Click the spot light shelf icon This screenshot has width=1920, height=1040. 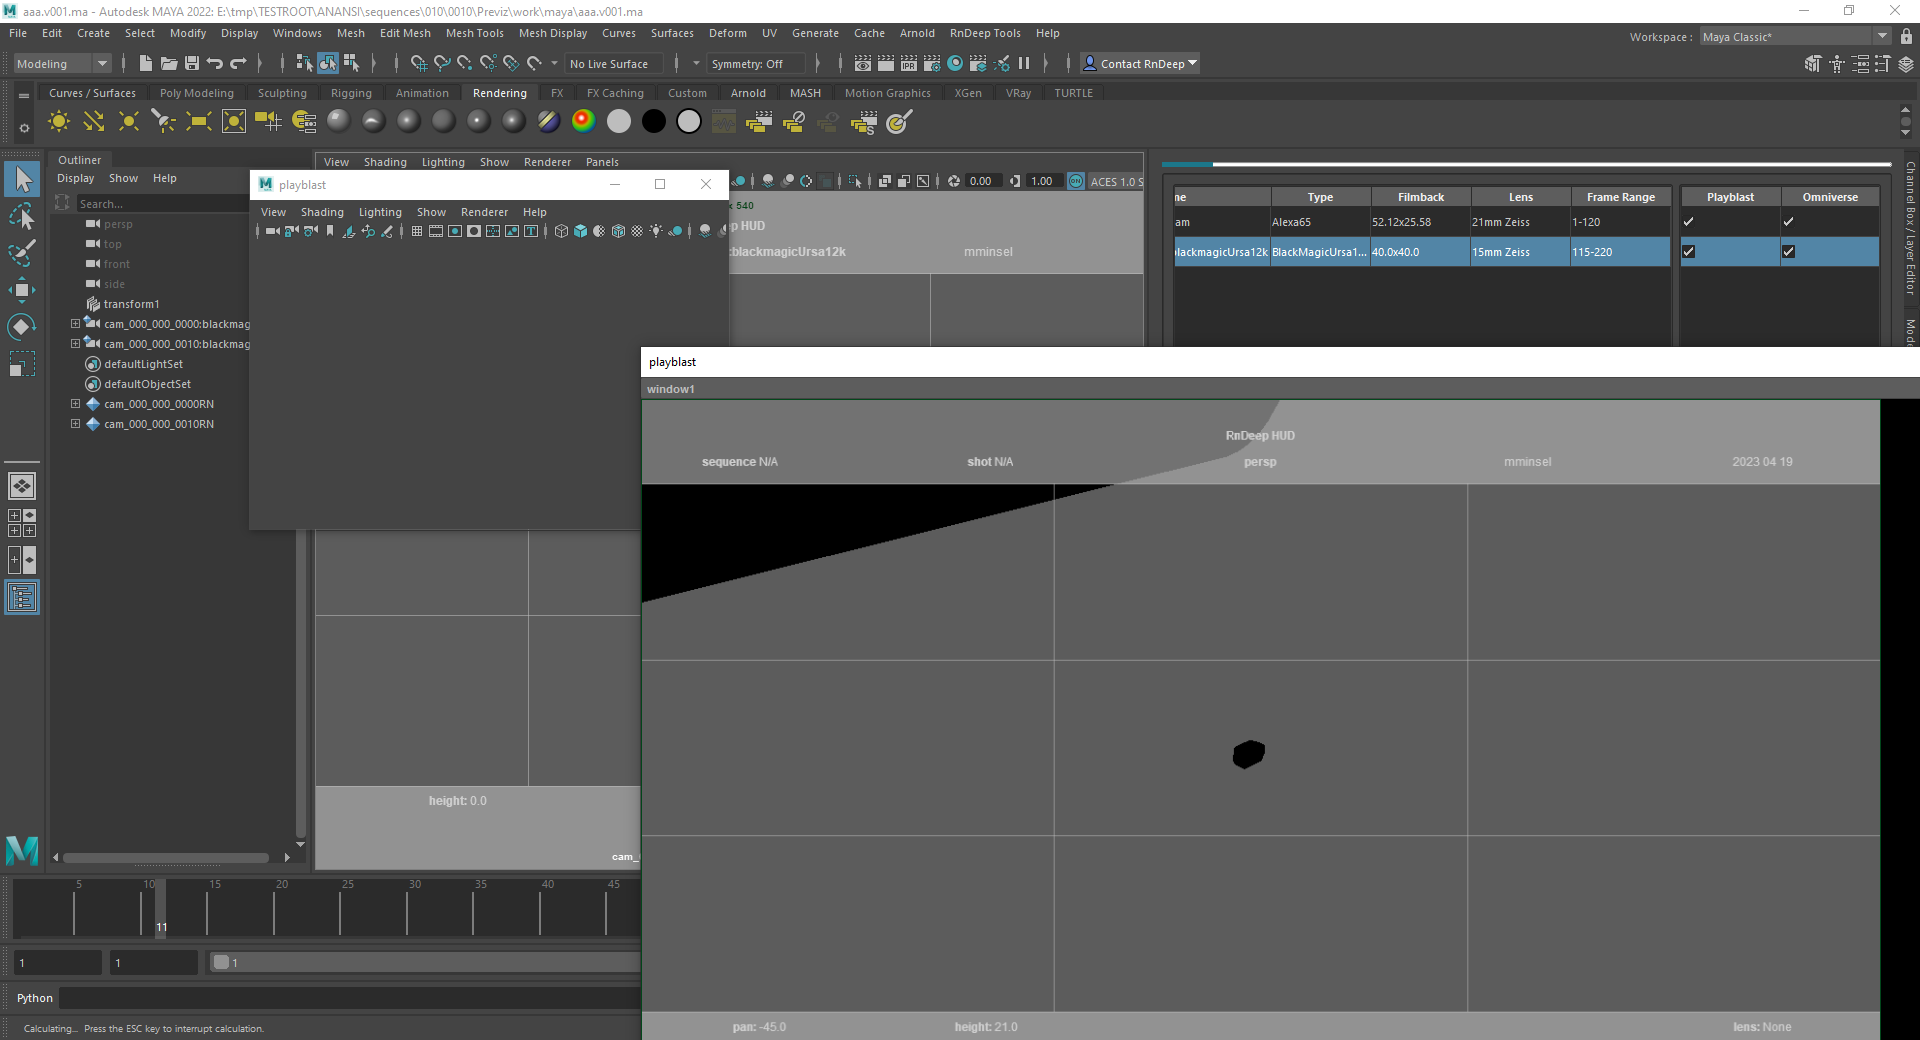coord(163,122)
